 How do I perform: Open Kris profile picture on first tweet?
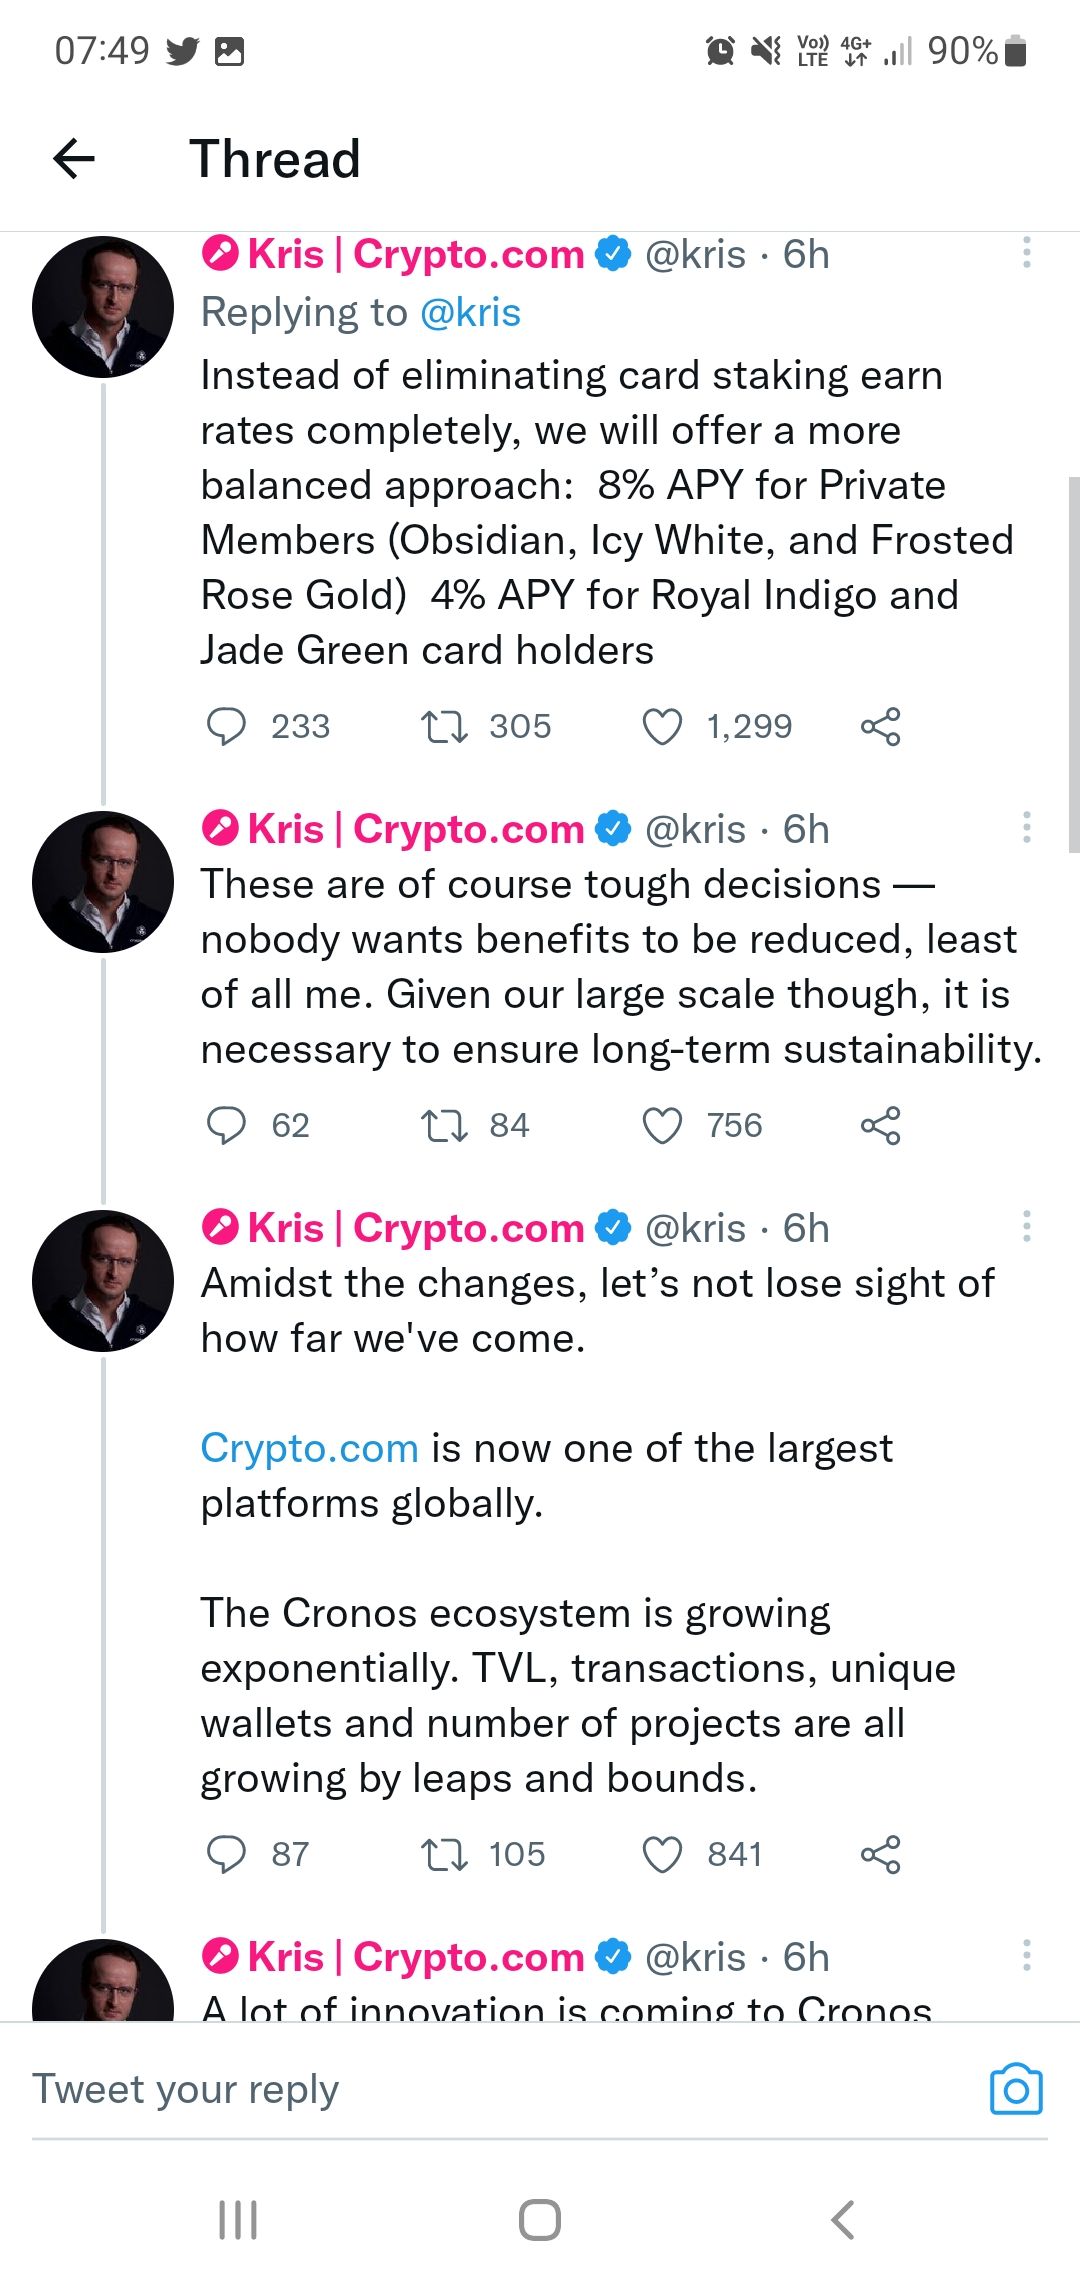click(103, 307)
